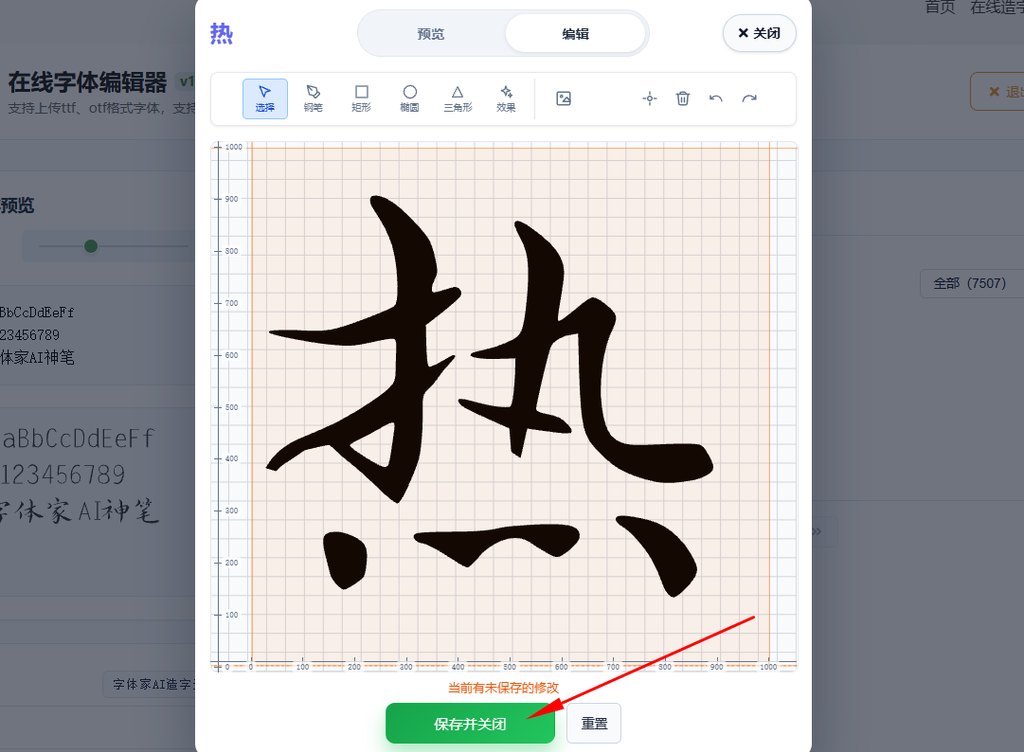Screen dimensions: 1024x752
Task: Select the 选择 arrow tool
Action: coord(264,99)
